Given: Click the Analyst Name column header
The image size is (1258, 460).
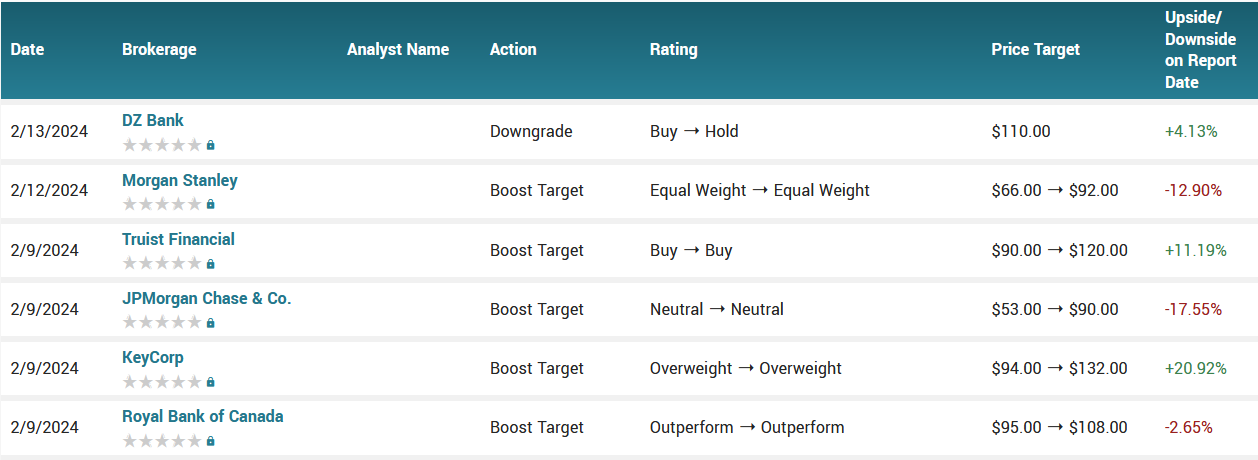Looking at the screenshot, I should point(398,49).
